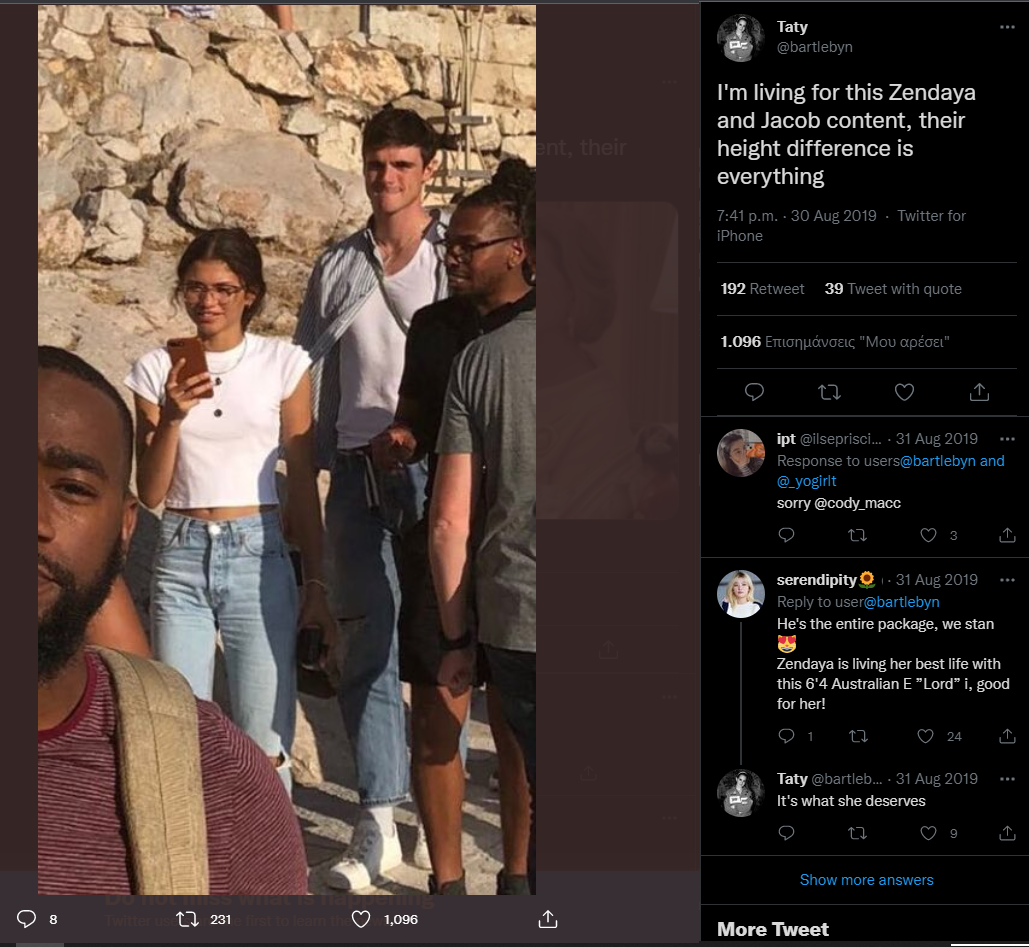This screenshot has height=947, width=1029.
Task: Click retweet icon under the main tweet
Action: coord(829,392)
